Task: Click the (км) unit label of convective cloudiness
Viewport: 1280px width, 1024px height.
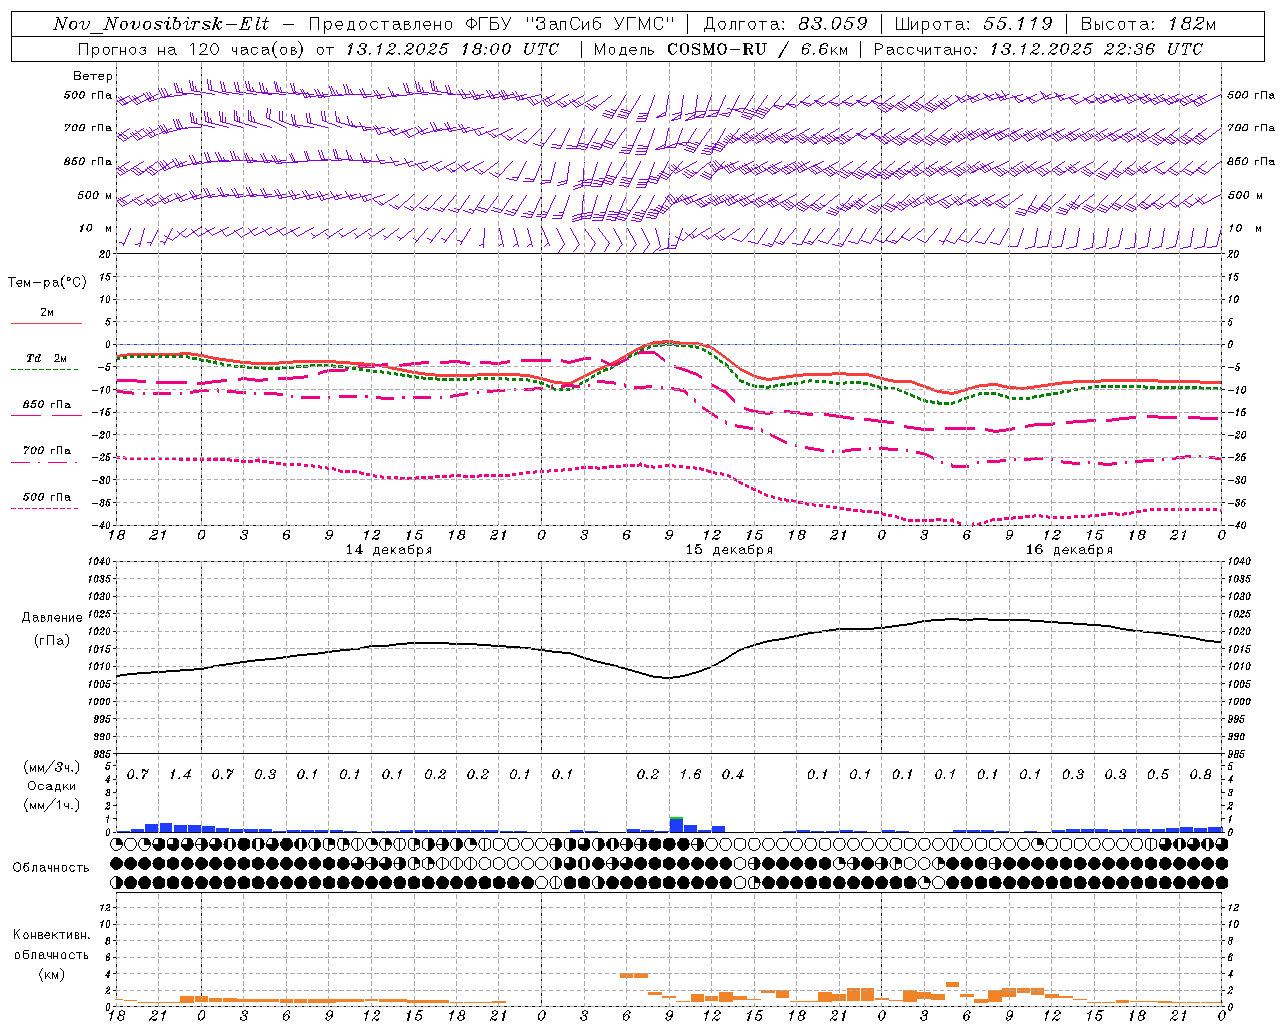Action: click(51, 974)
